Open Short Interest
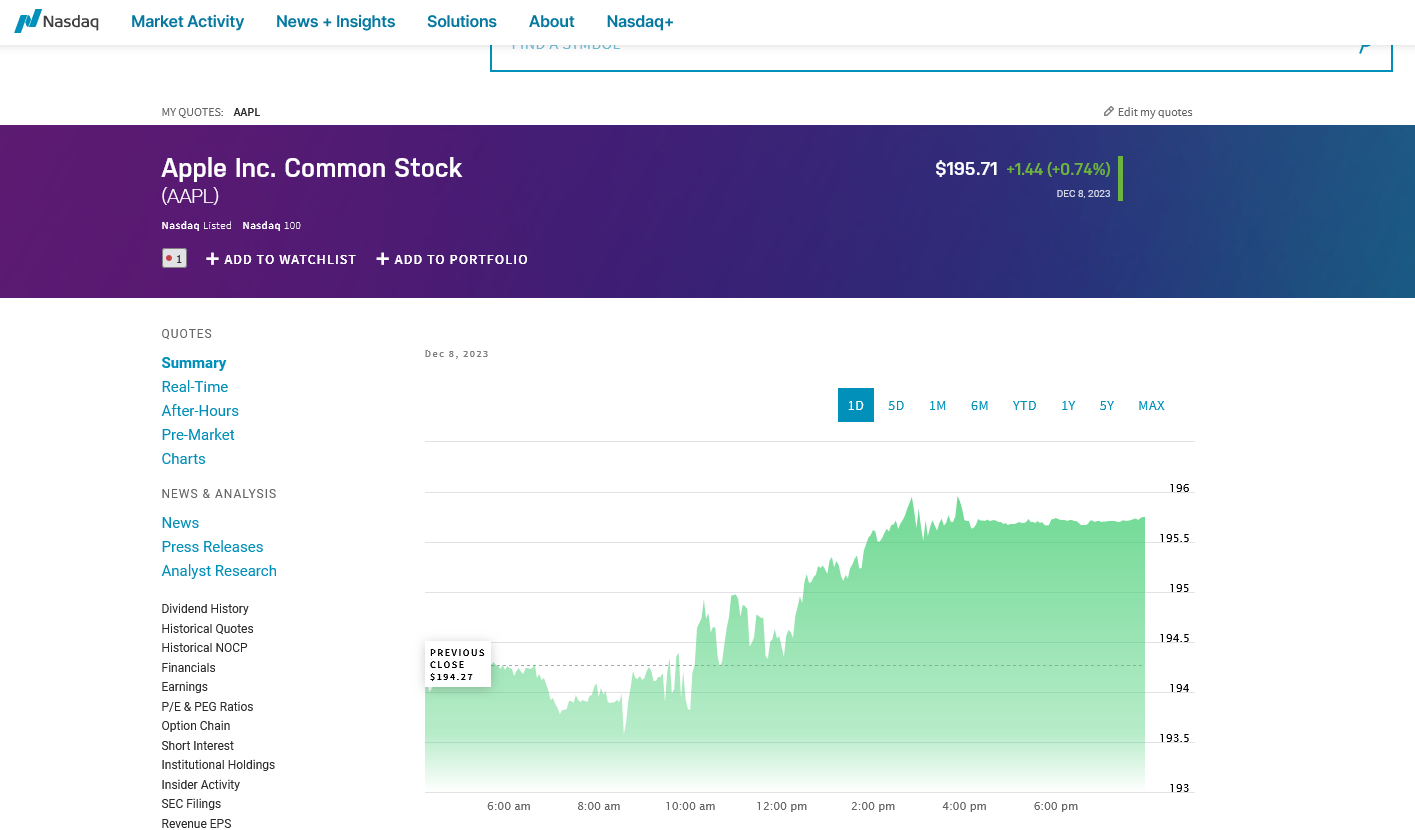 [198, 746]
